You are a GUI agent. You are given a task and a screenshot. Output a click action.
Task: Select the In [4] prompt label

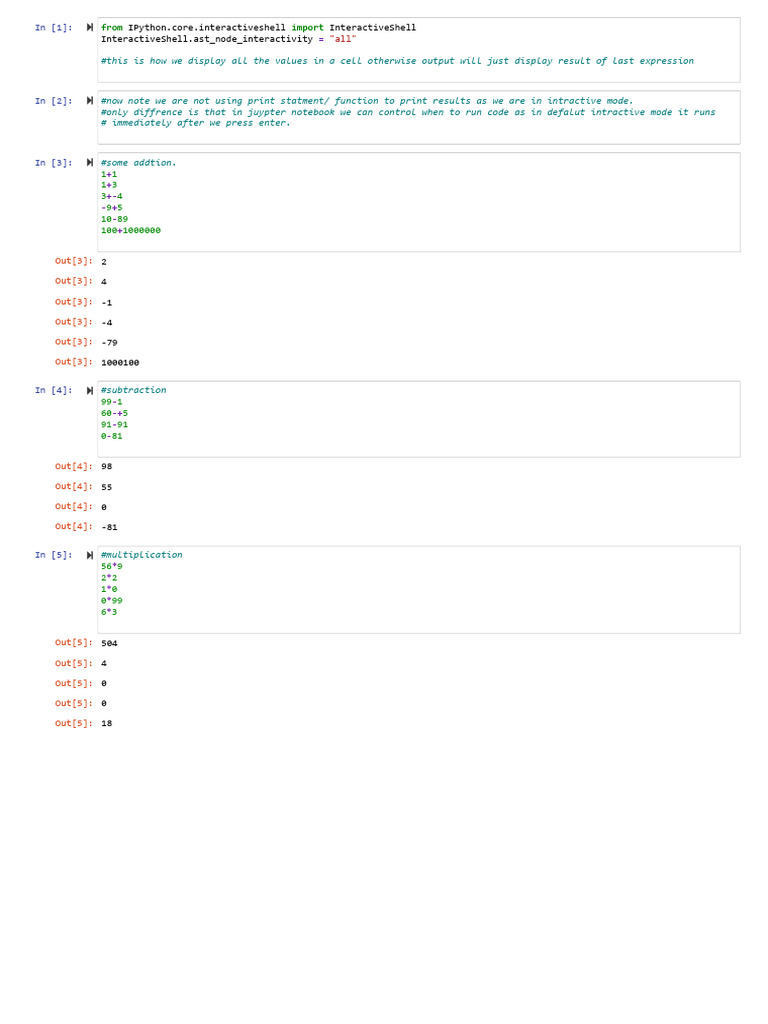(54, 391)
